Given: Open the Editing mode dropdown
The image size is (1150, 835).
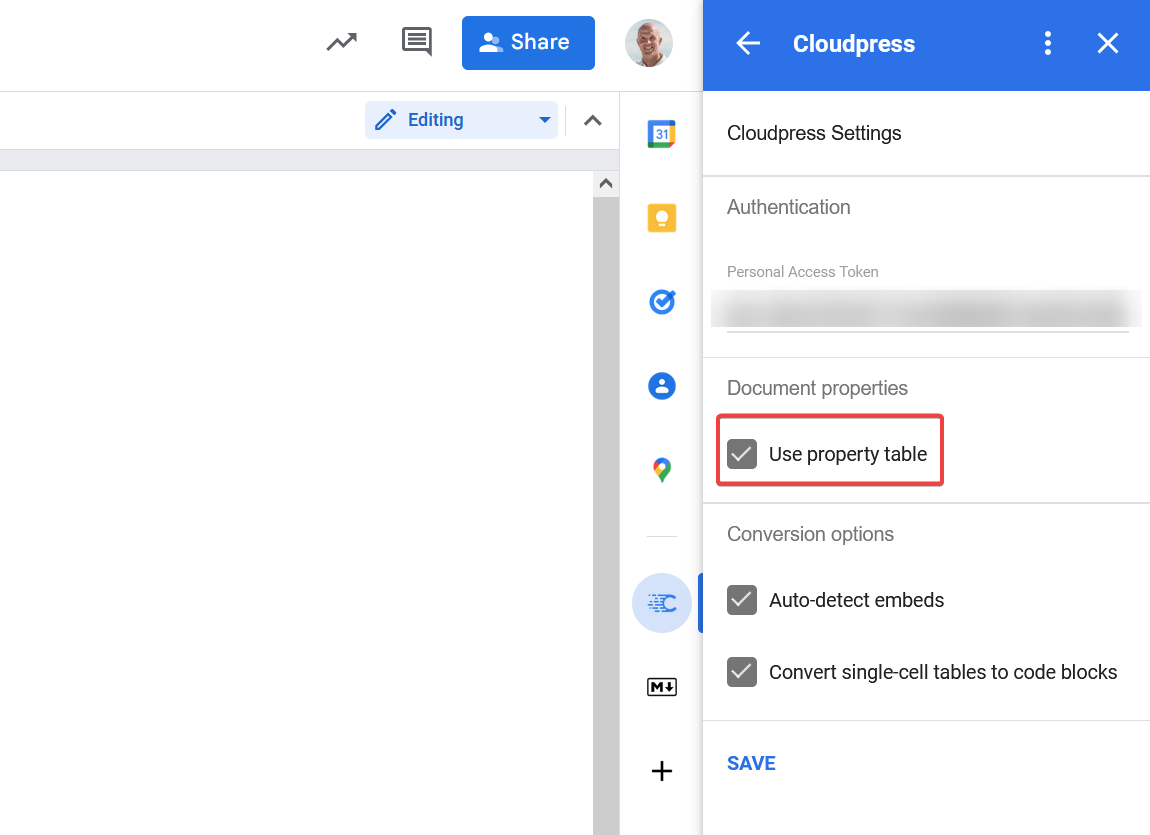Looking at the screenshot, I should pyautogui.click(x=461, y=119).
